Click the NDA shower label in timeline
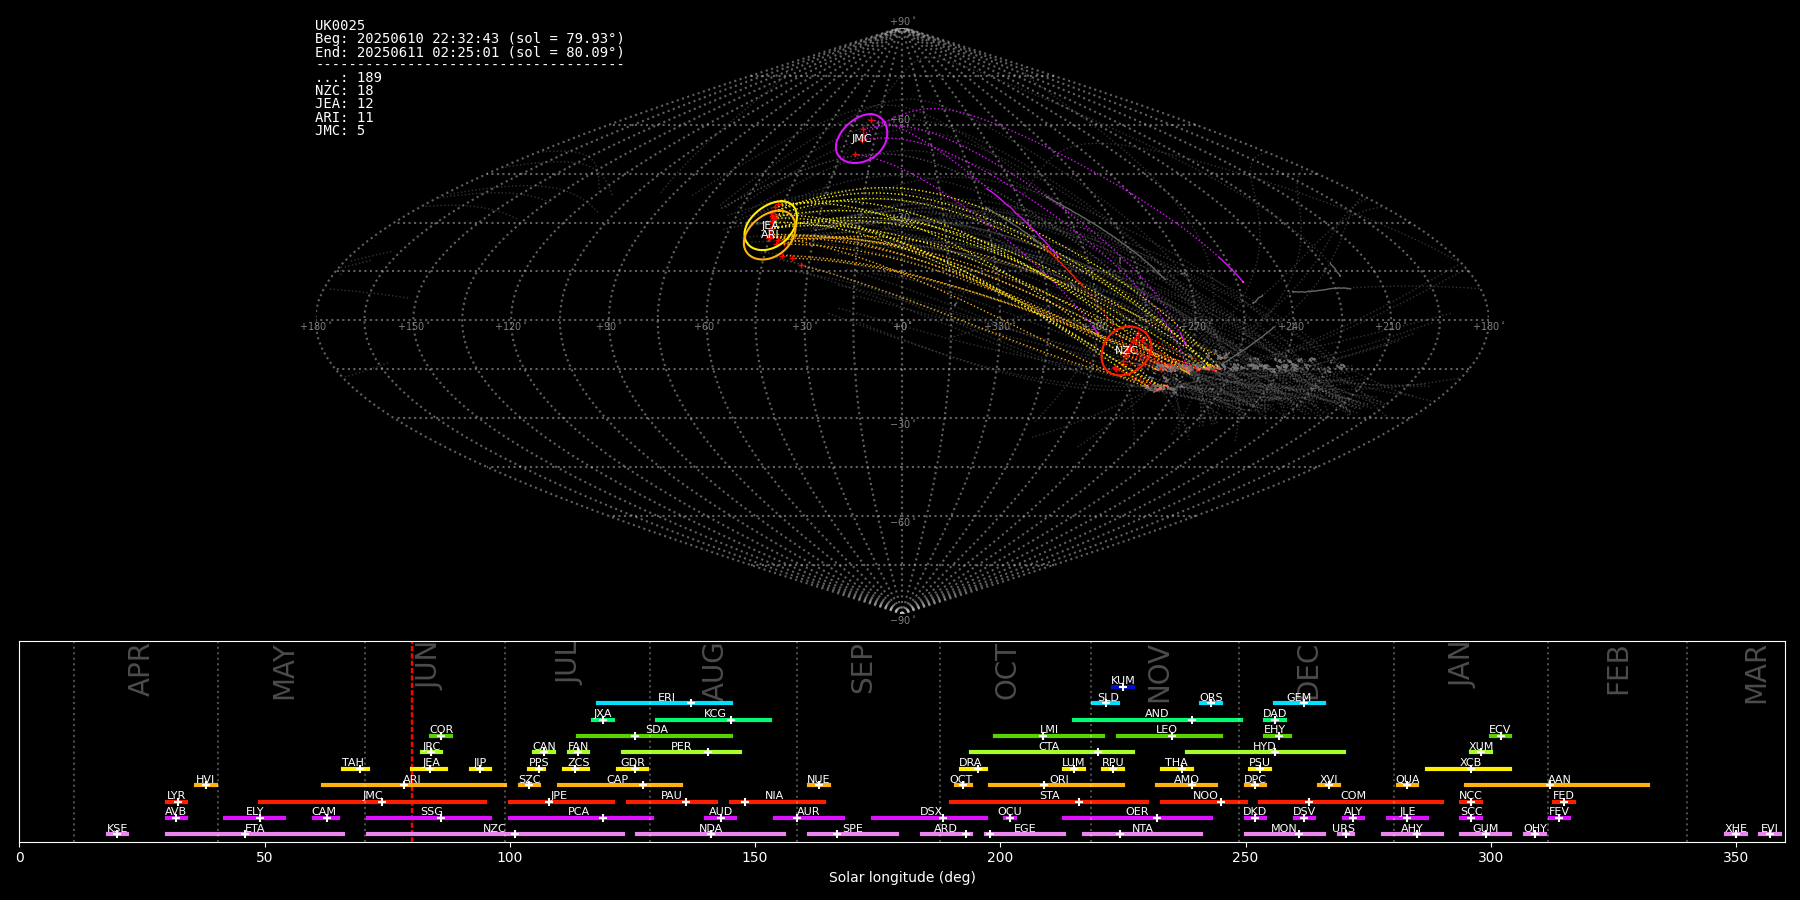 click(x=710, y=829)
